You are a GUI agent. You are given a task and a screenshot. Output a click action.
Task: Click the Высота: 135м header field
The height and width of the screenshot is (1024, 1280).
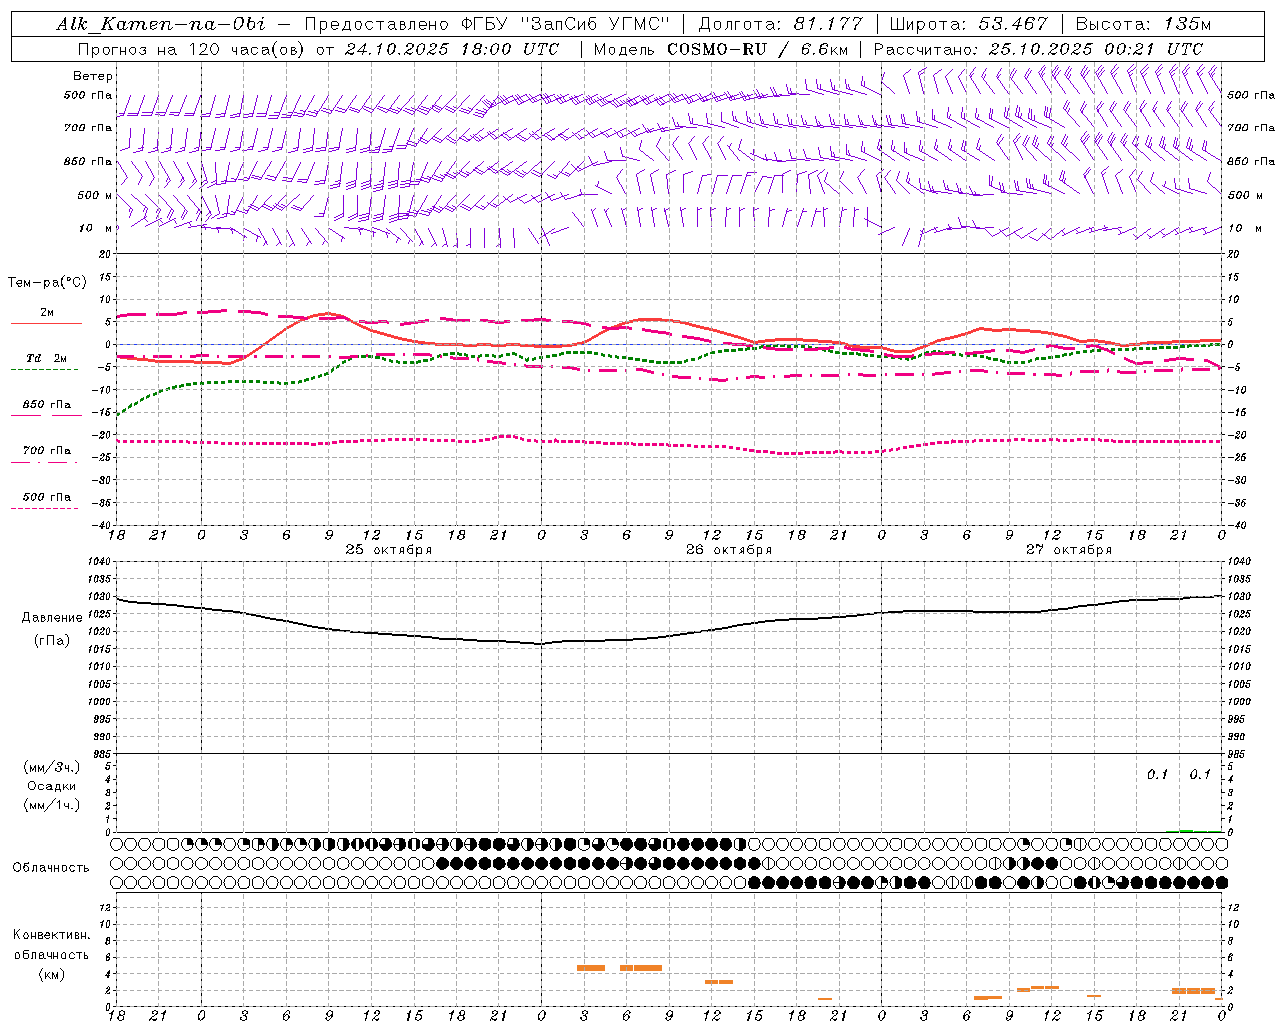click(x=1144, y=24)
